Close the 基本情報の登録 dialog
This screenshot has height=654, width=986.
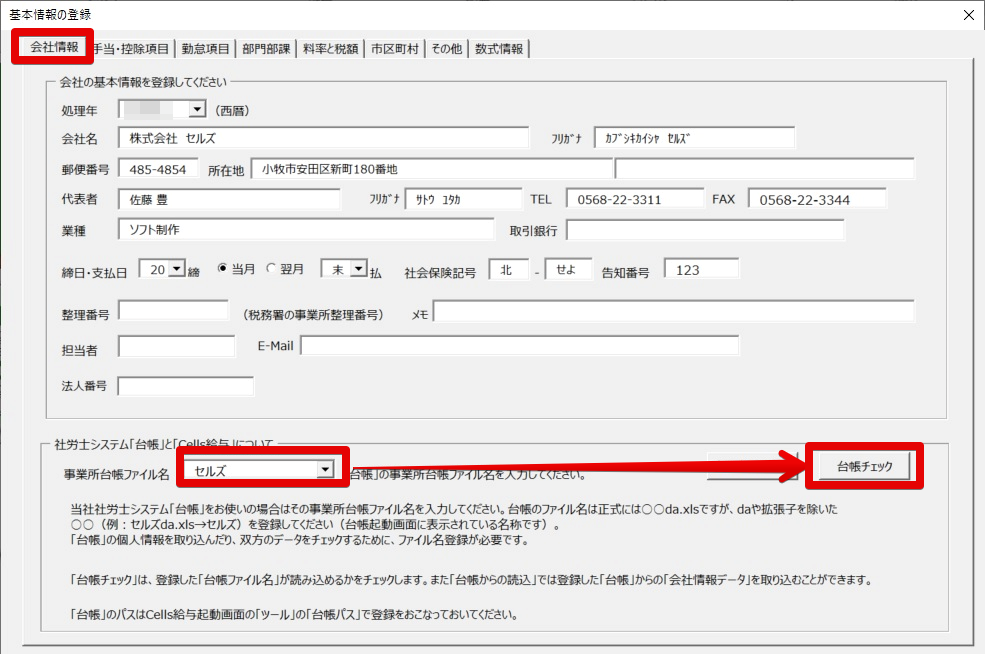pyautogui.click(x=968, y=14)
